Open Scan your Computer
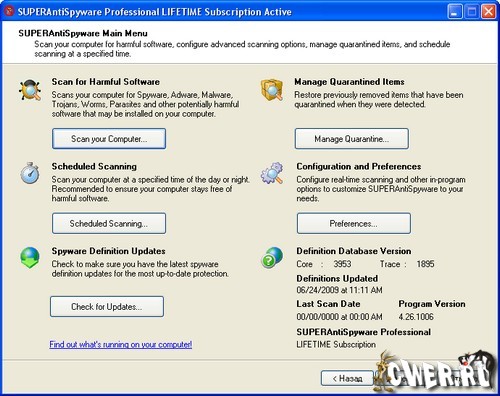Viewport: 500px width, 396px height. click(x=109, y=139)
